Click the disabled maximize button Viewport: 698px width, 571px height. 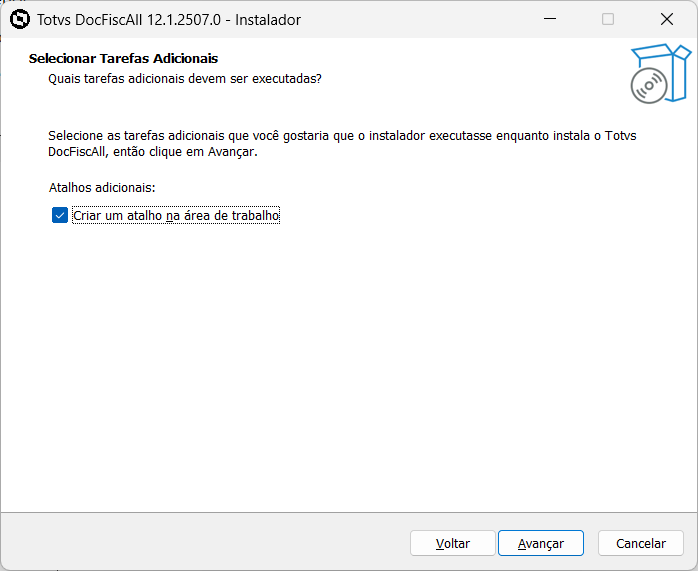[608, 19]
